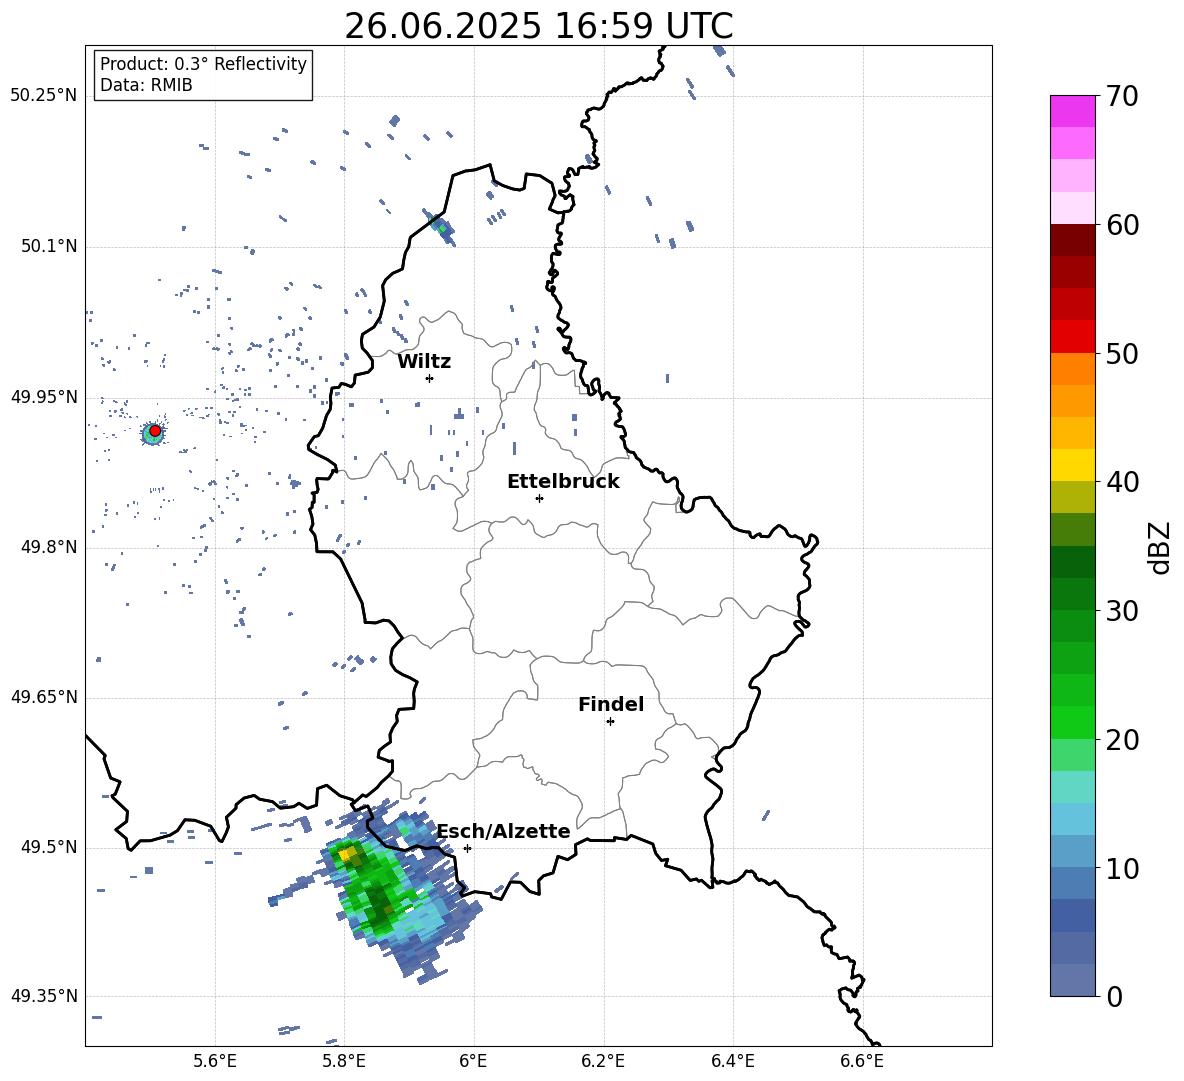Screen dimensions: 1184x1081
Task: Click the colorbar 40 tick label
Action: pos(1122,482)
